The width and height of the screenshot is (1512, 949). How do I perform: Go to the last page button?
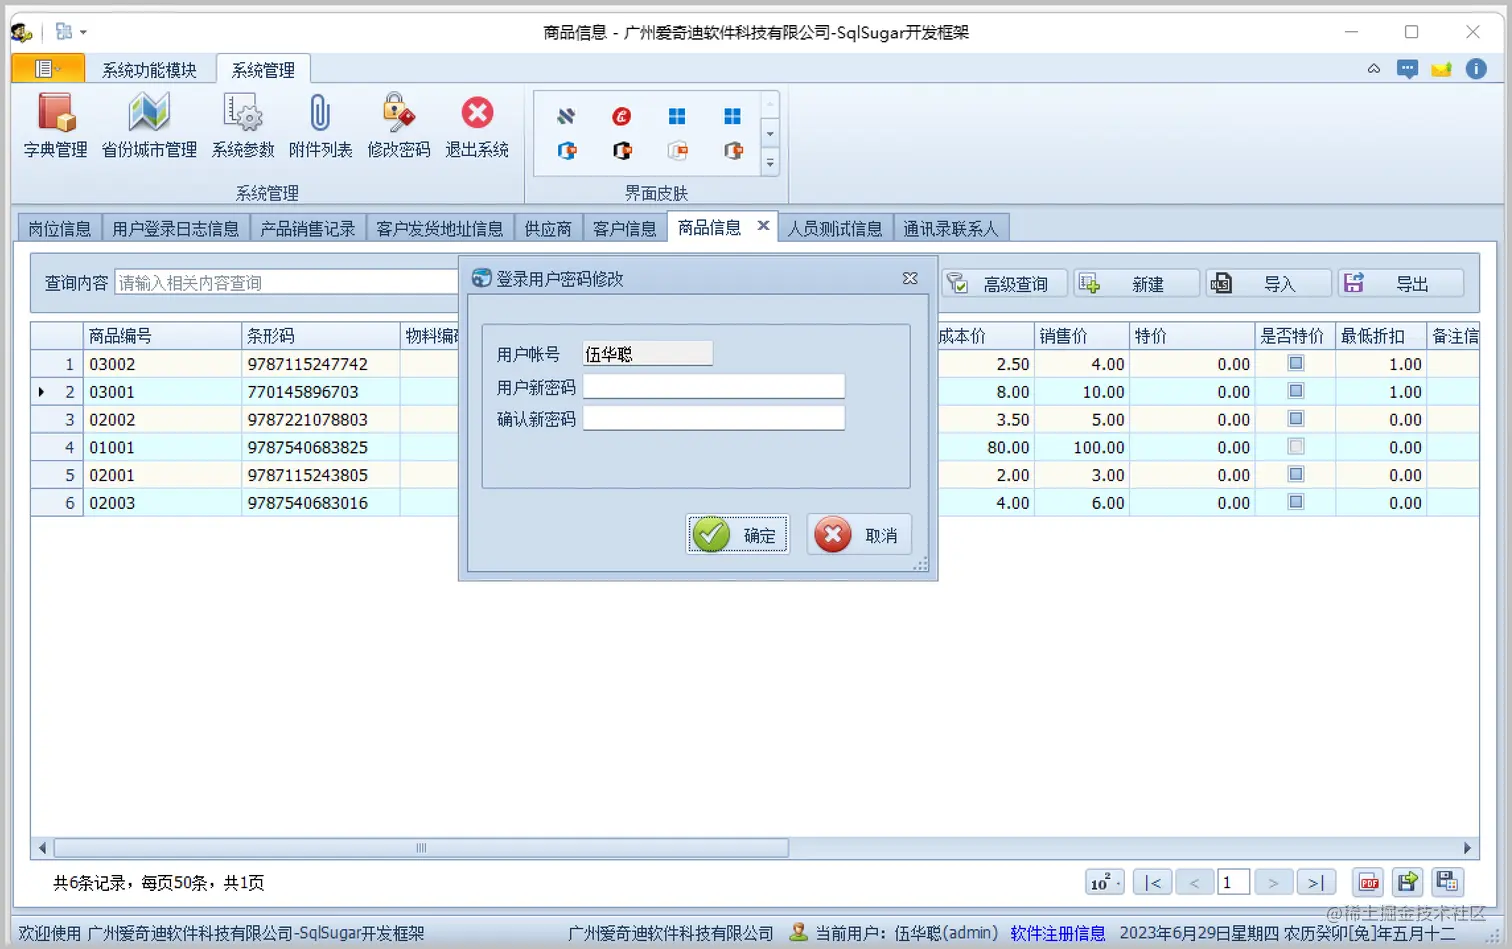tap(1316, 882)
